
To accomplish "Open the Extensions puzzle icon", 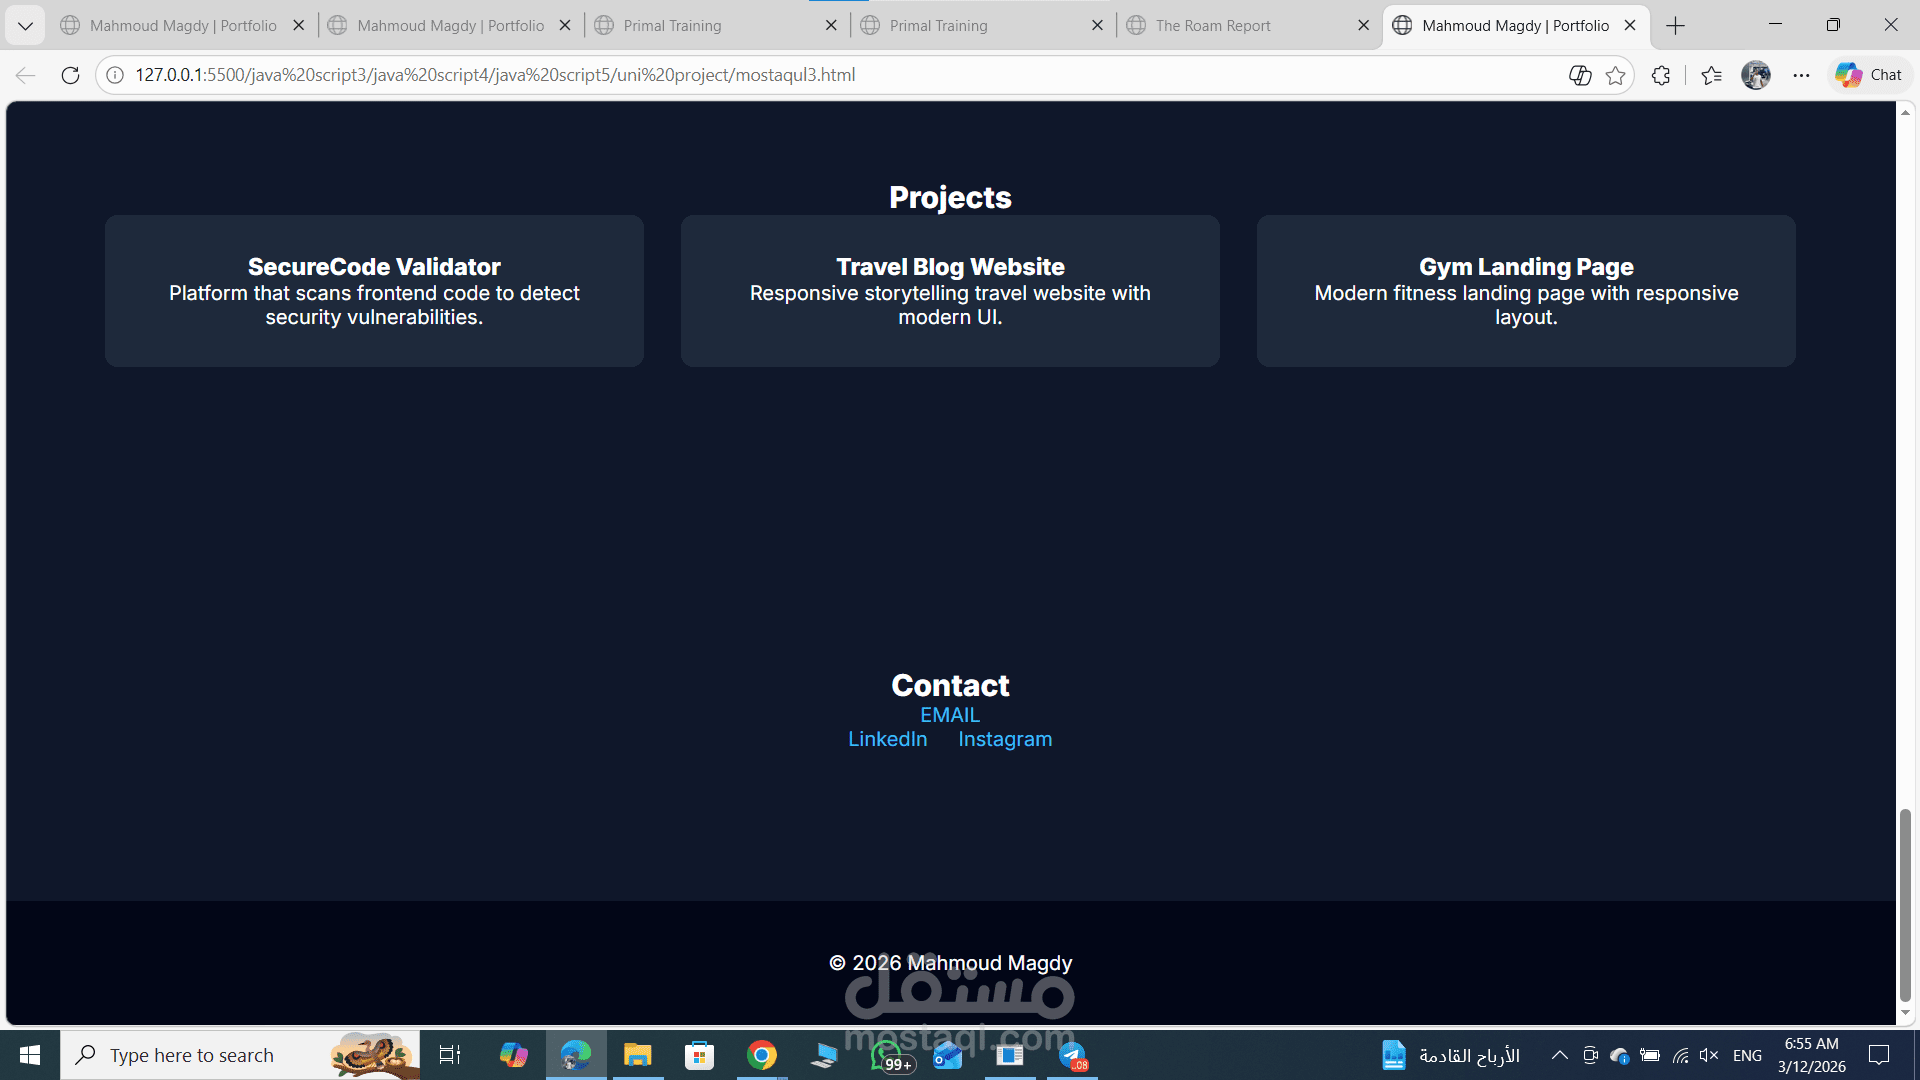I will [1661, 75].
